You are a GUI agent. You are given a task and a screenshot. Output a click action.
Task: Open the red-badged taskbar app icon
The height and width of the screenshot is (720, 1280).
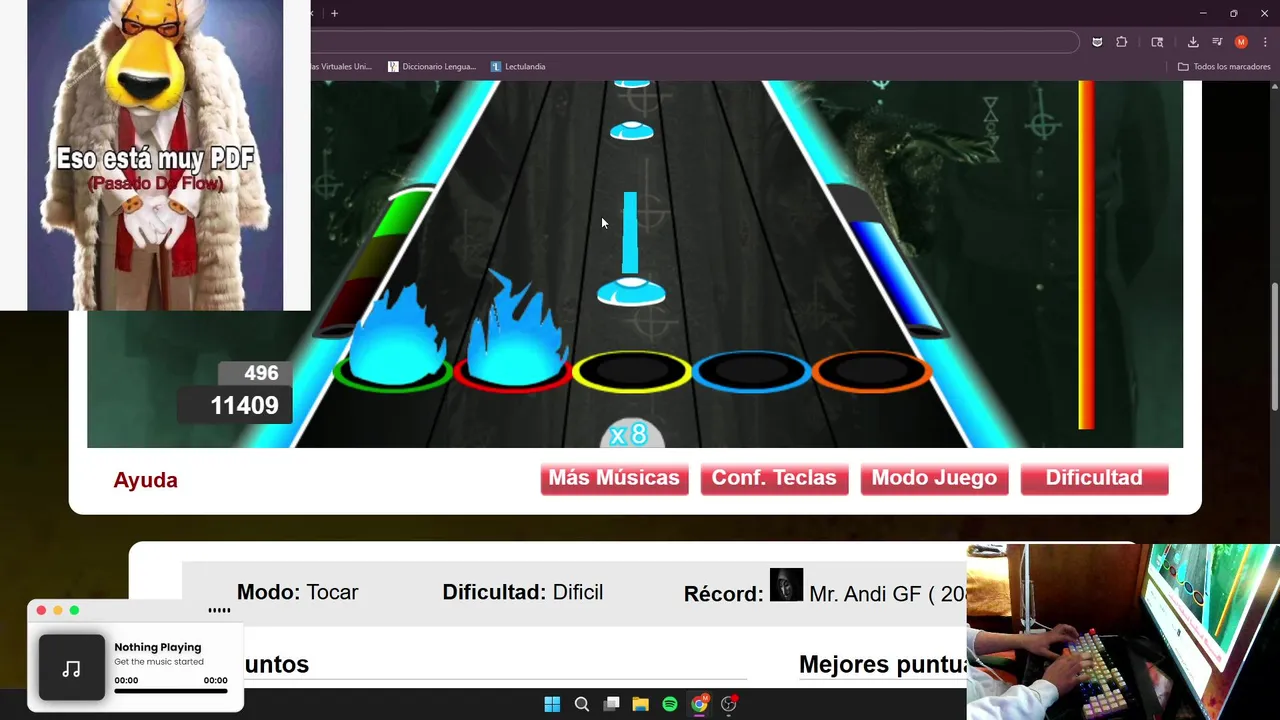pos(729,704)
